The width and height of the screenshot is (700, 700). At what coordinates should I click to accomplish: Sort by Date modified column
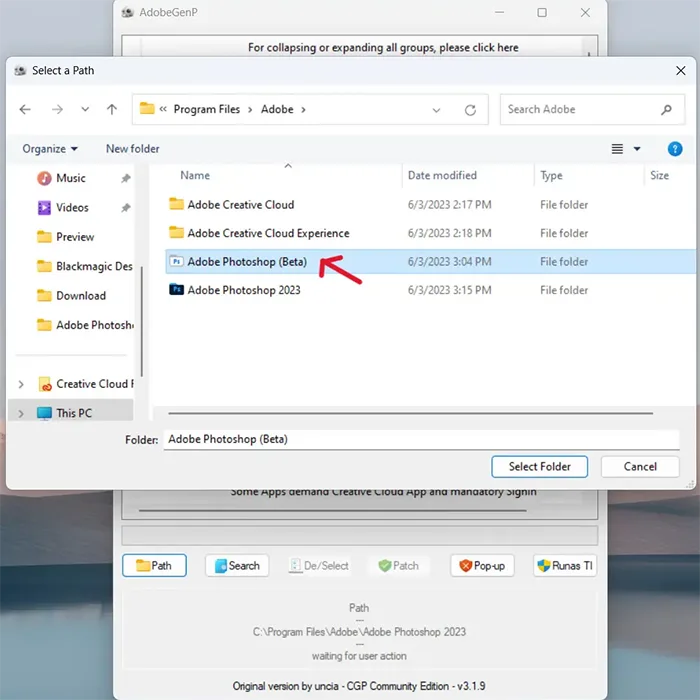[442, 175]
